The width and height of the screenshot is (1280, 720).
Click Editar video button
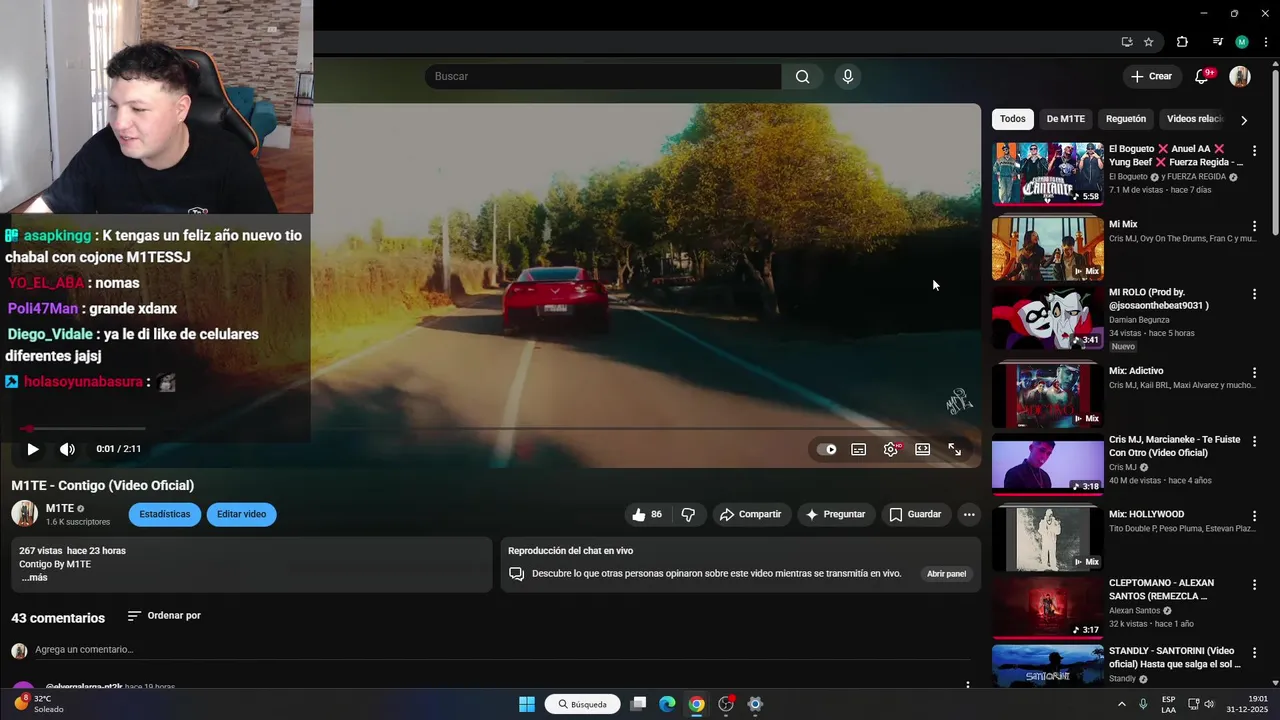coord(241,515)
